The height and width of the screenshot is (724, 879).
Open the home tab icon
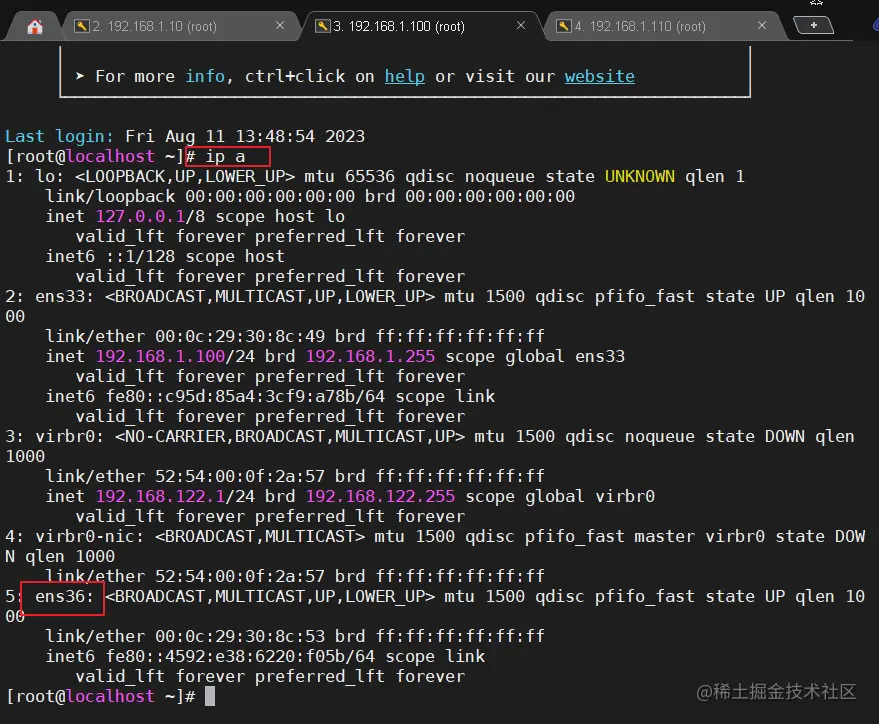point(35,26)
